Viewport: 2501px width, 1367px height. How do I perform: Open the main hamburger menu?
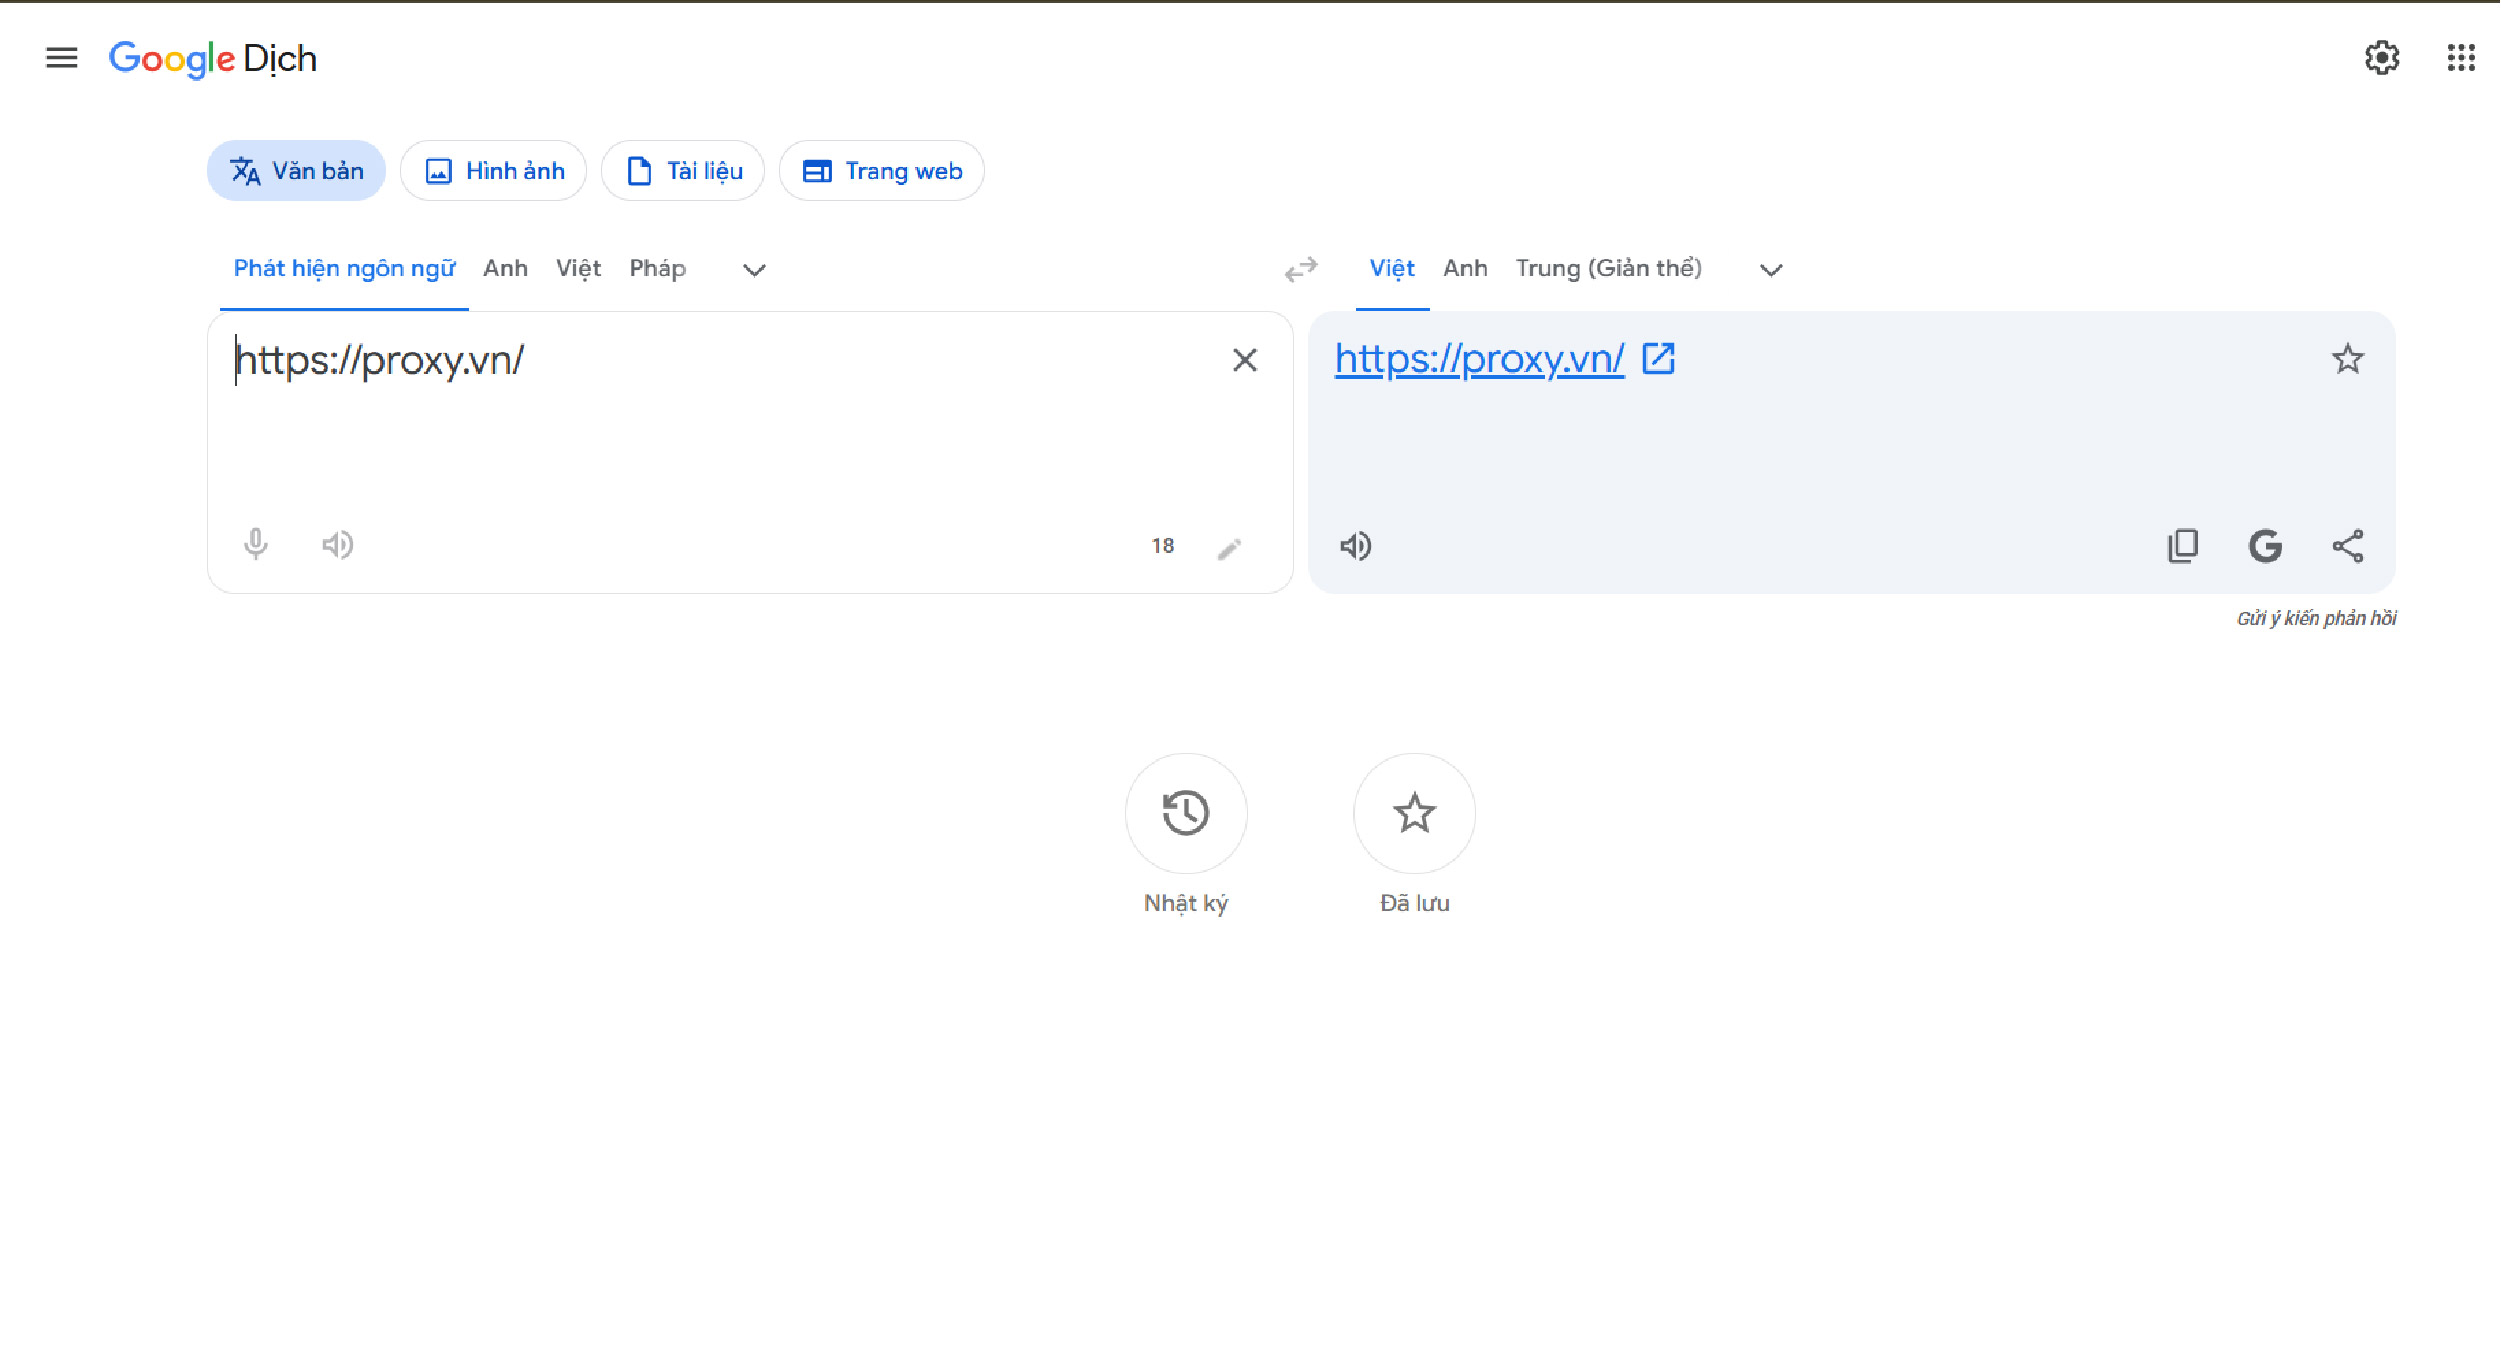[x=62, y=58]
